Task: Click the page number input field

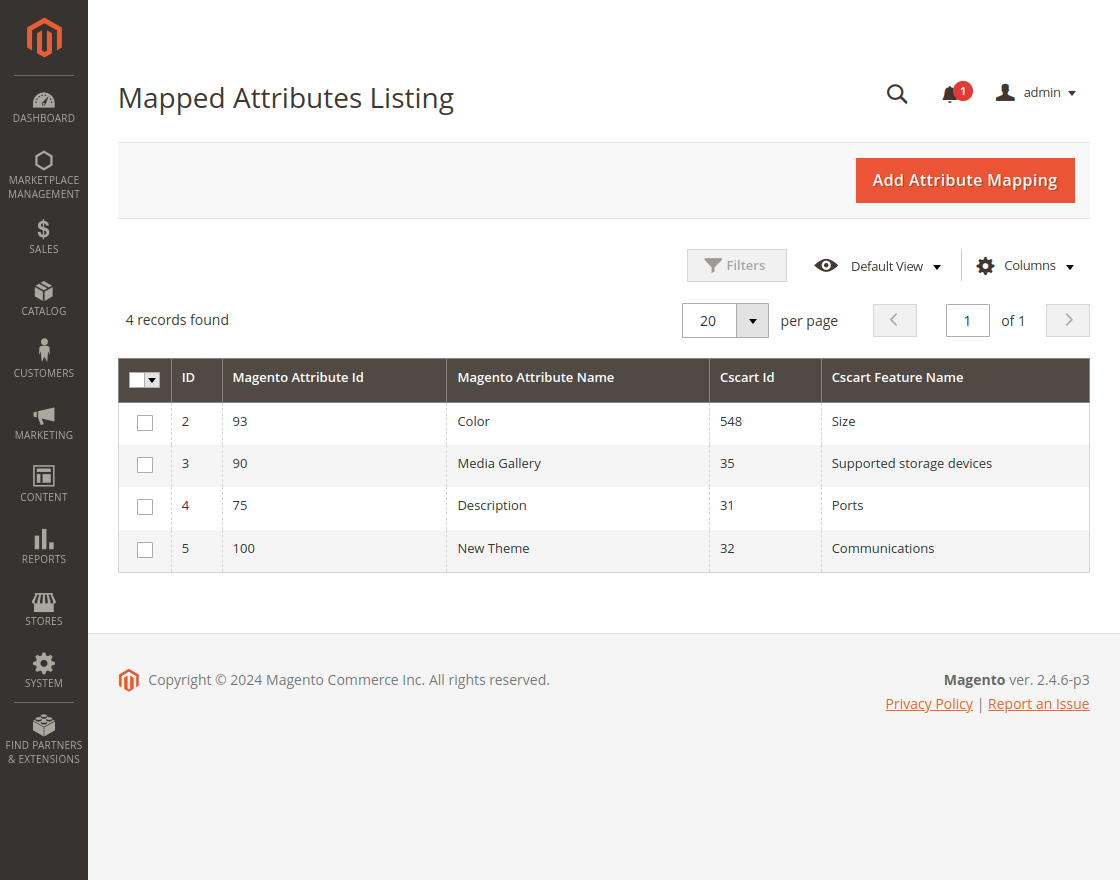Action: [x=967, y=321]
